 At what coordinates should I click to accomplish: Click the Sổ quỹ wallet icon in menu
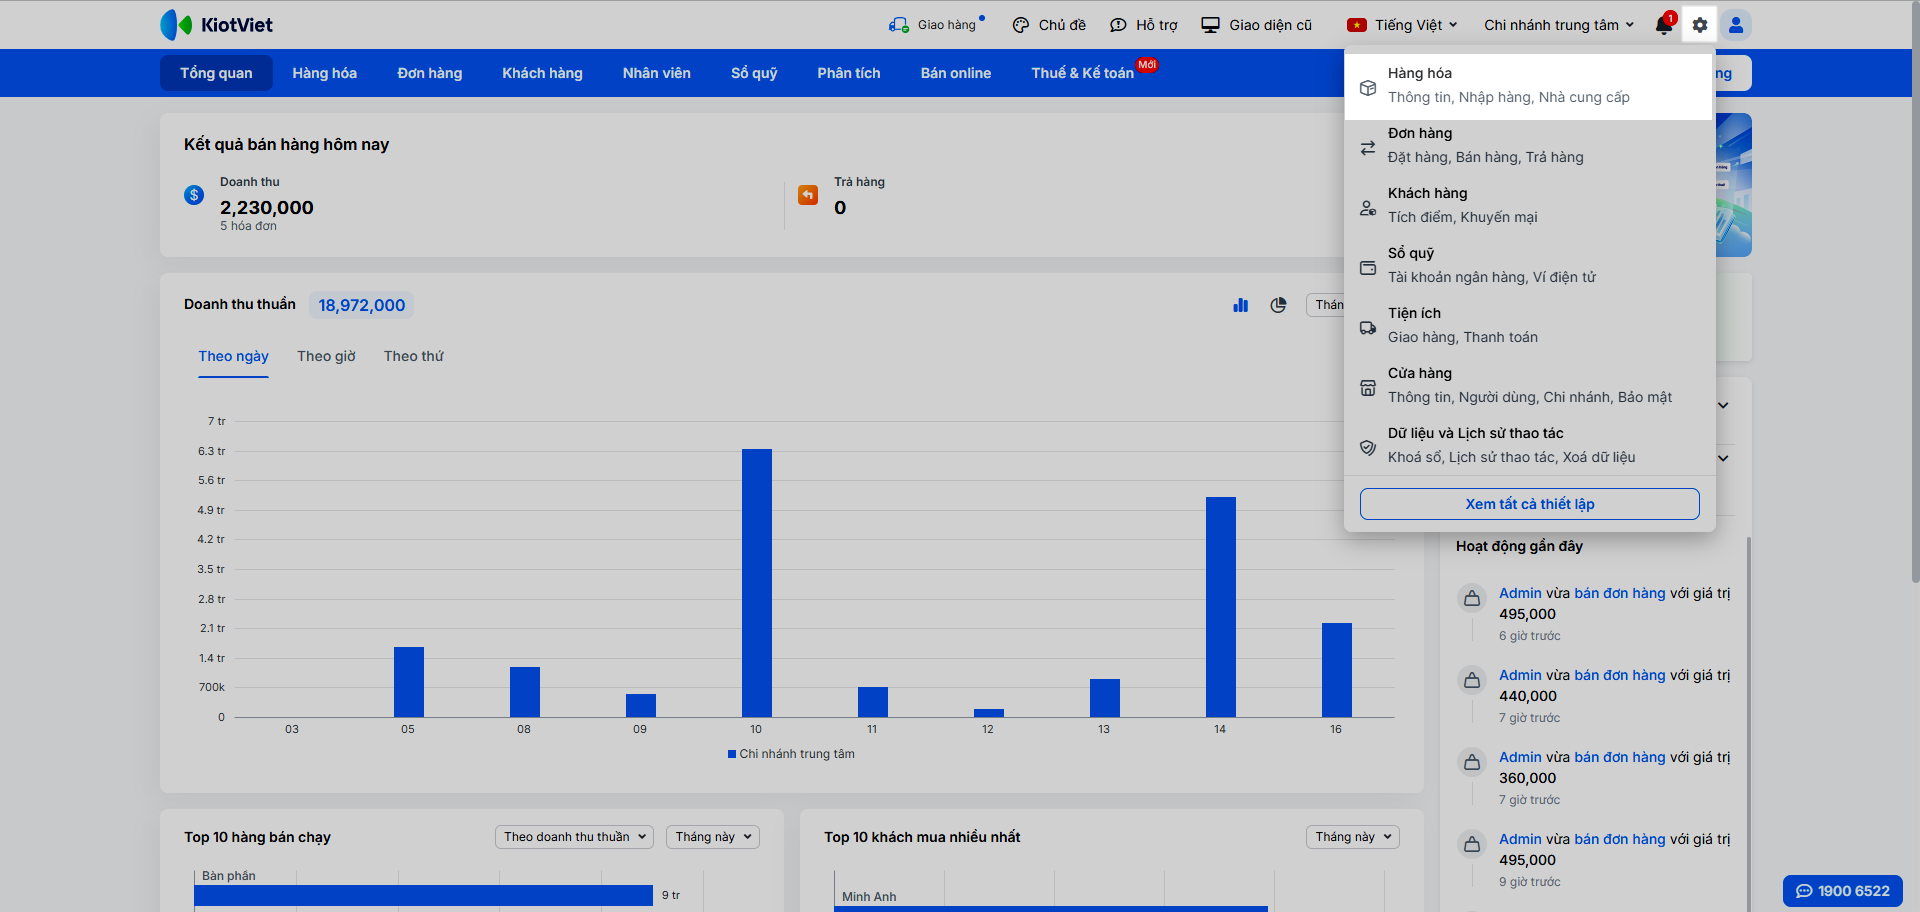(1368, 267)
